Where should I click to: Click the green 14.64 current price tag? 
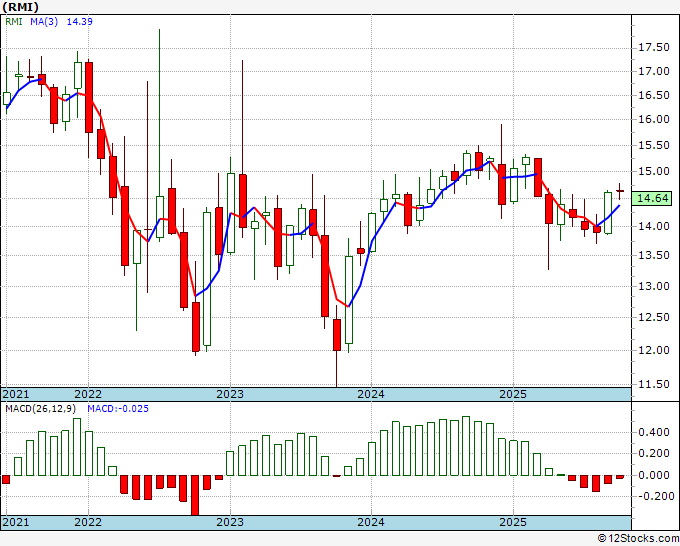pyautogui.click(x=654, y=198)
